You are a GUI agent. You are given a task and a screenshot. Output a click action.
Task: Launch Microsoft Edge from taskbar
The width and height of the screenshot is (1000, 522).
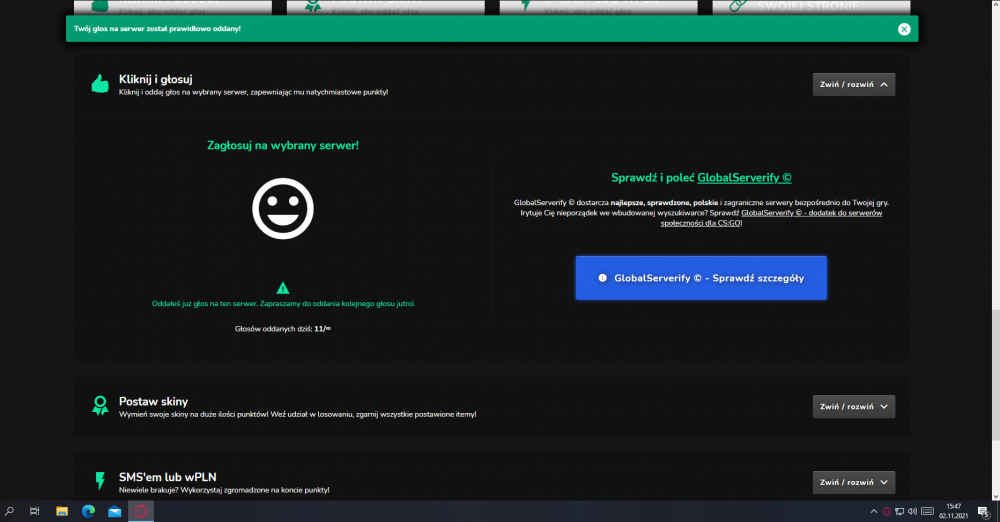tap(88, 511)
